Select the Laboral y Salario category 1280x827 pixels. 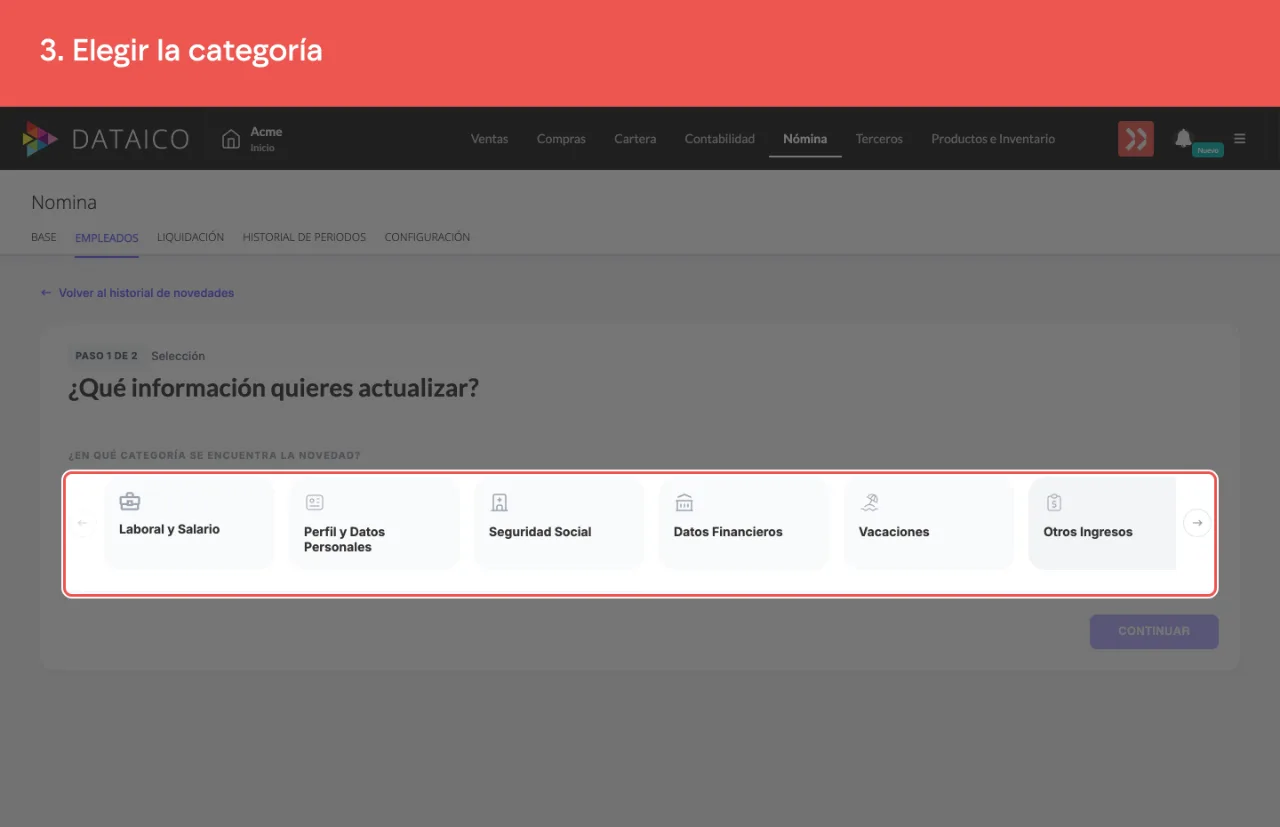tap(189, 523)
